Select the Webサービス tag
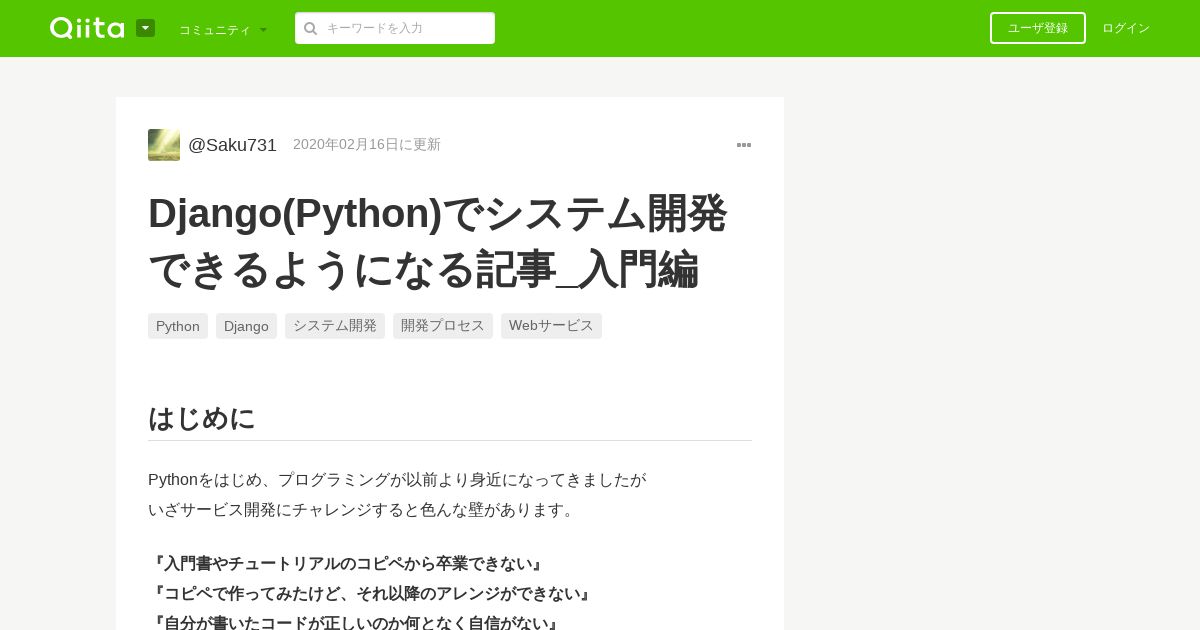The height and width of the screenshot is (630, 1200). [551, 326]
